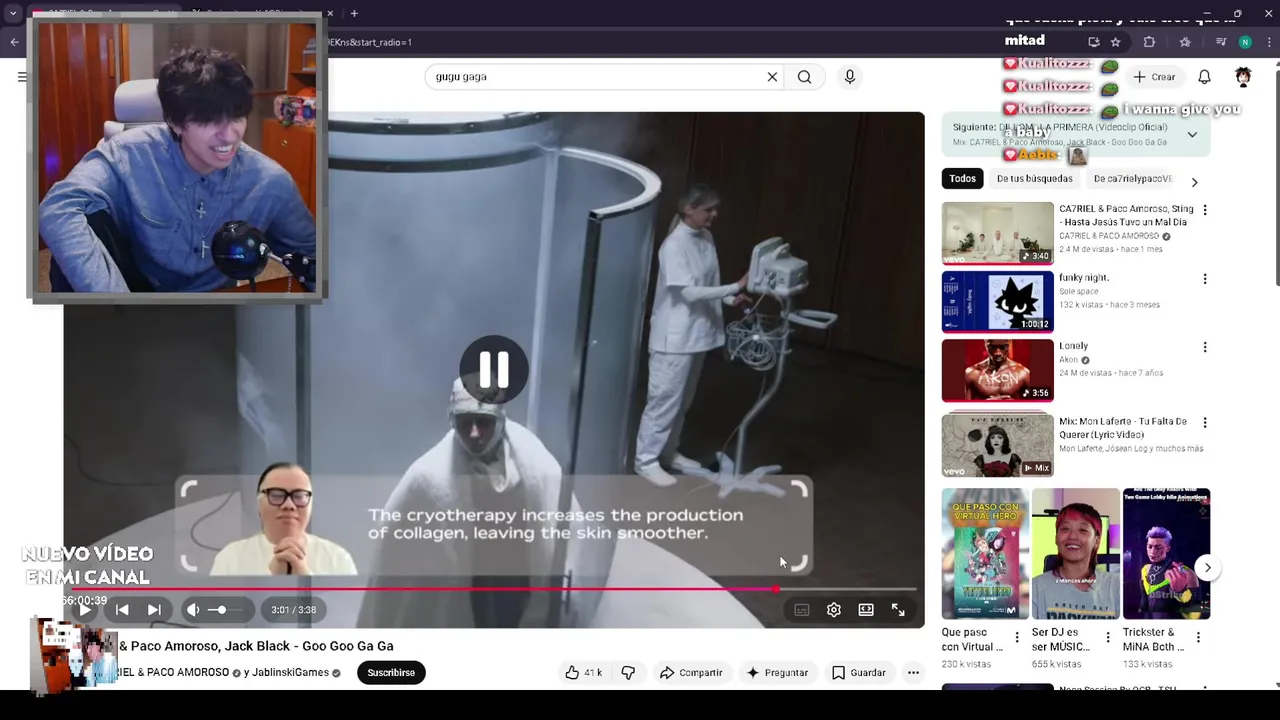This screenshot has height=720, width=1280.
Task: Open the Trickster & MiNA short
Action: pos(1166,554)
